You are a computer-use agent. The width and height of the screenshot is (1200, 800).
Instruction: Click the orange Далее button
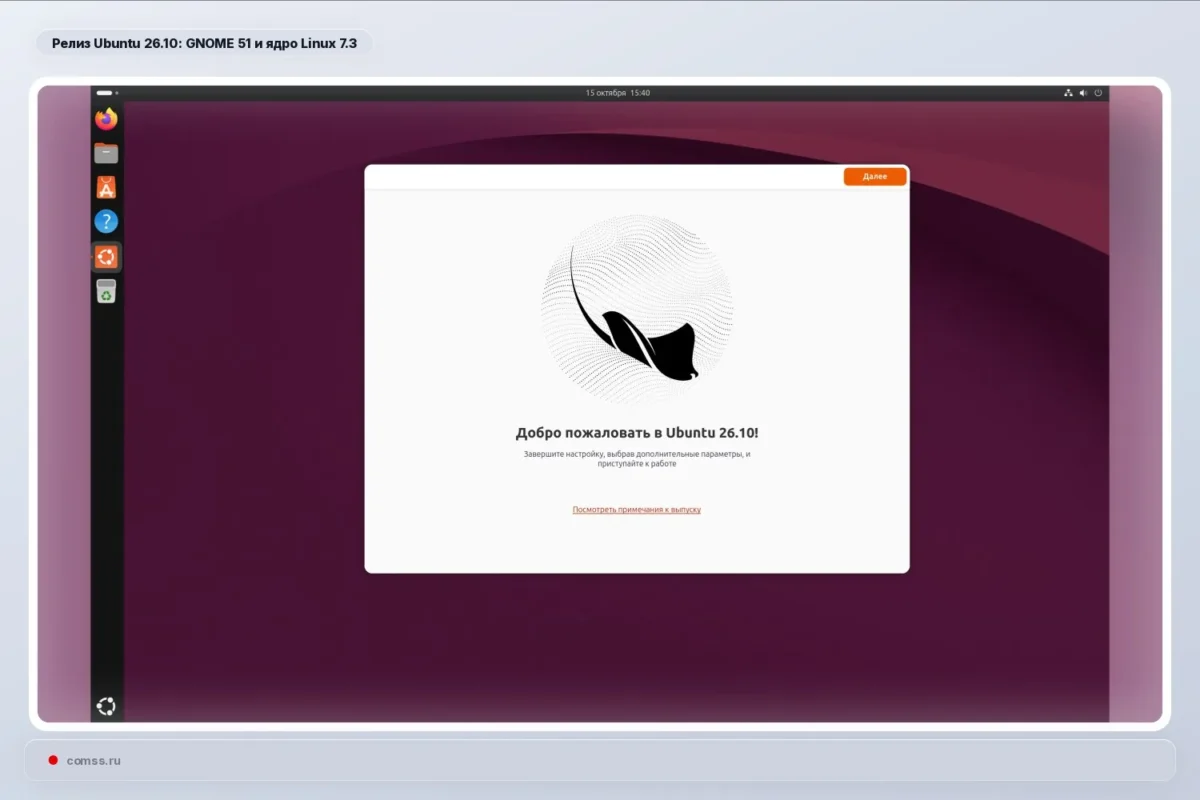click(875, 176)
